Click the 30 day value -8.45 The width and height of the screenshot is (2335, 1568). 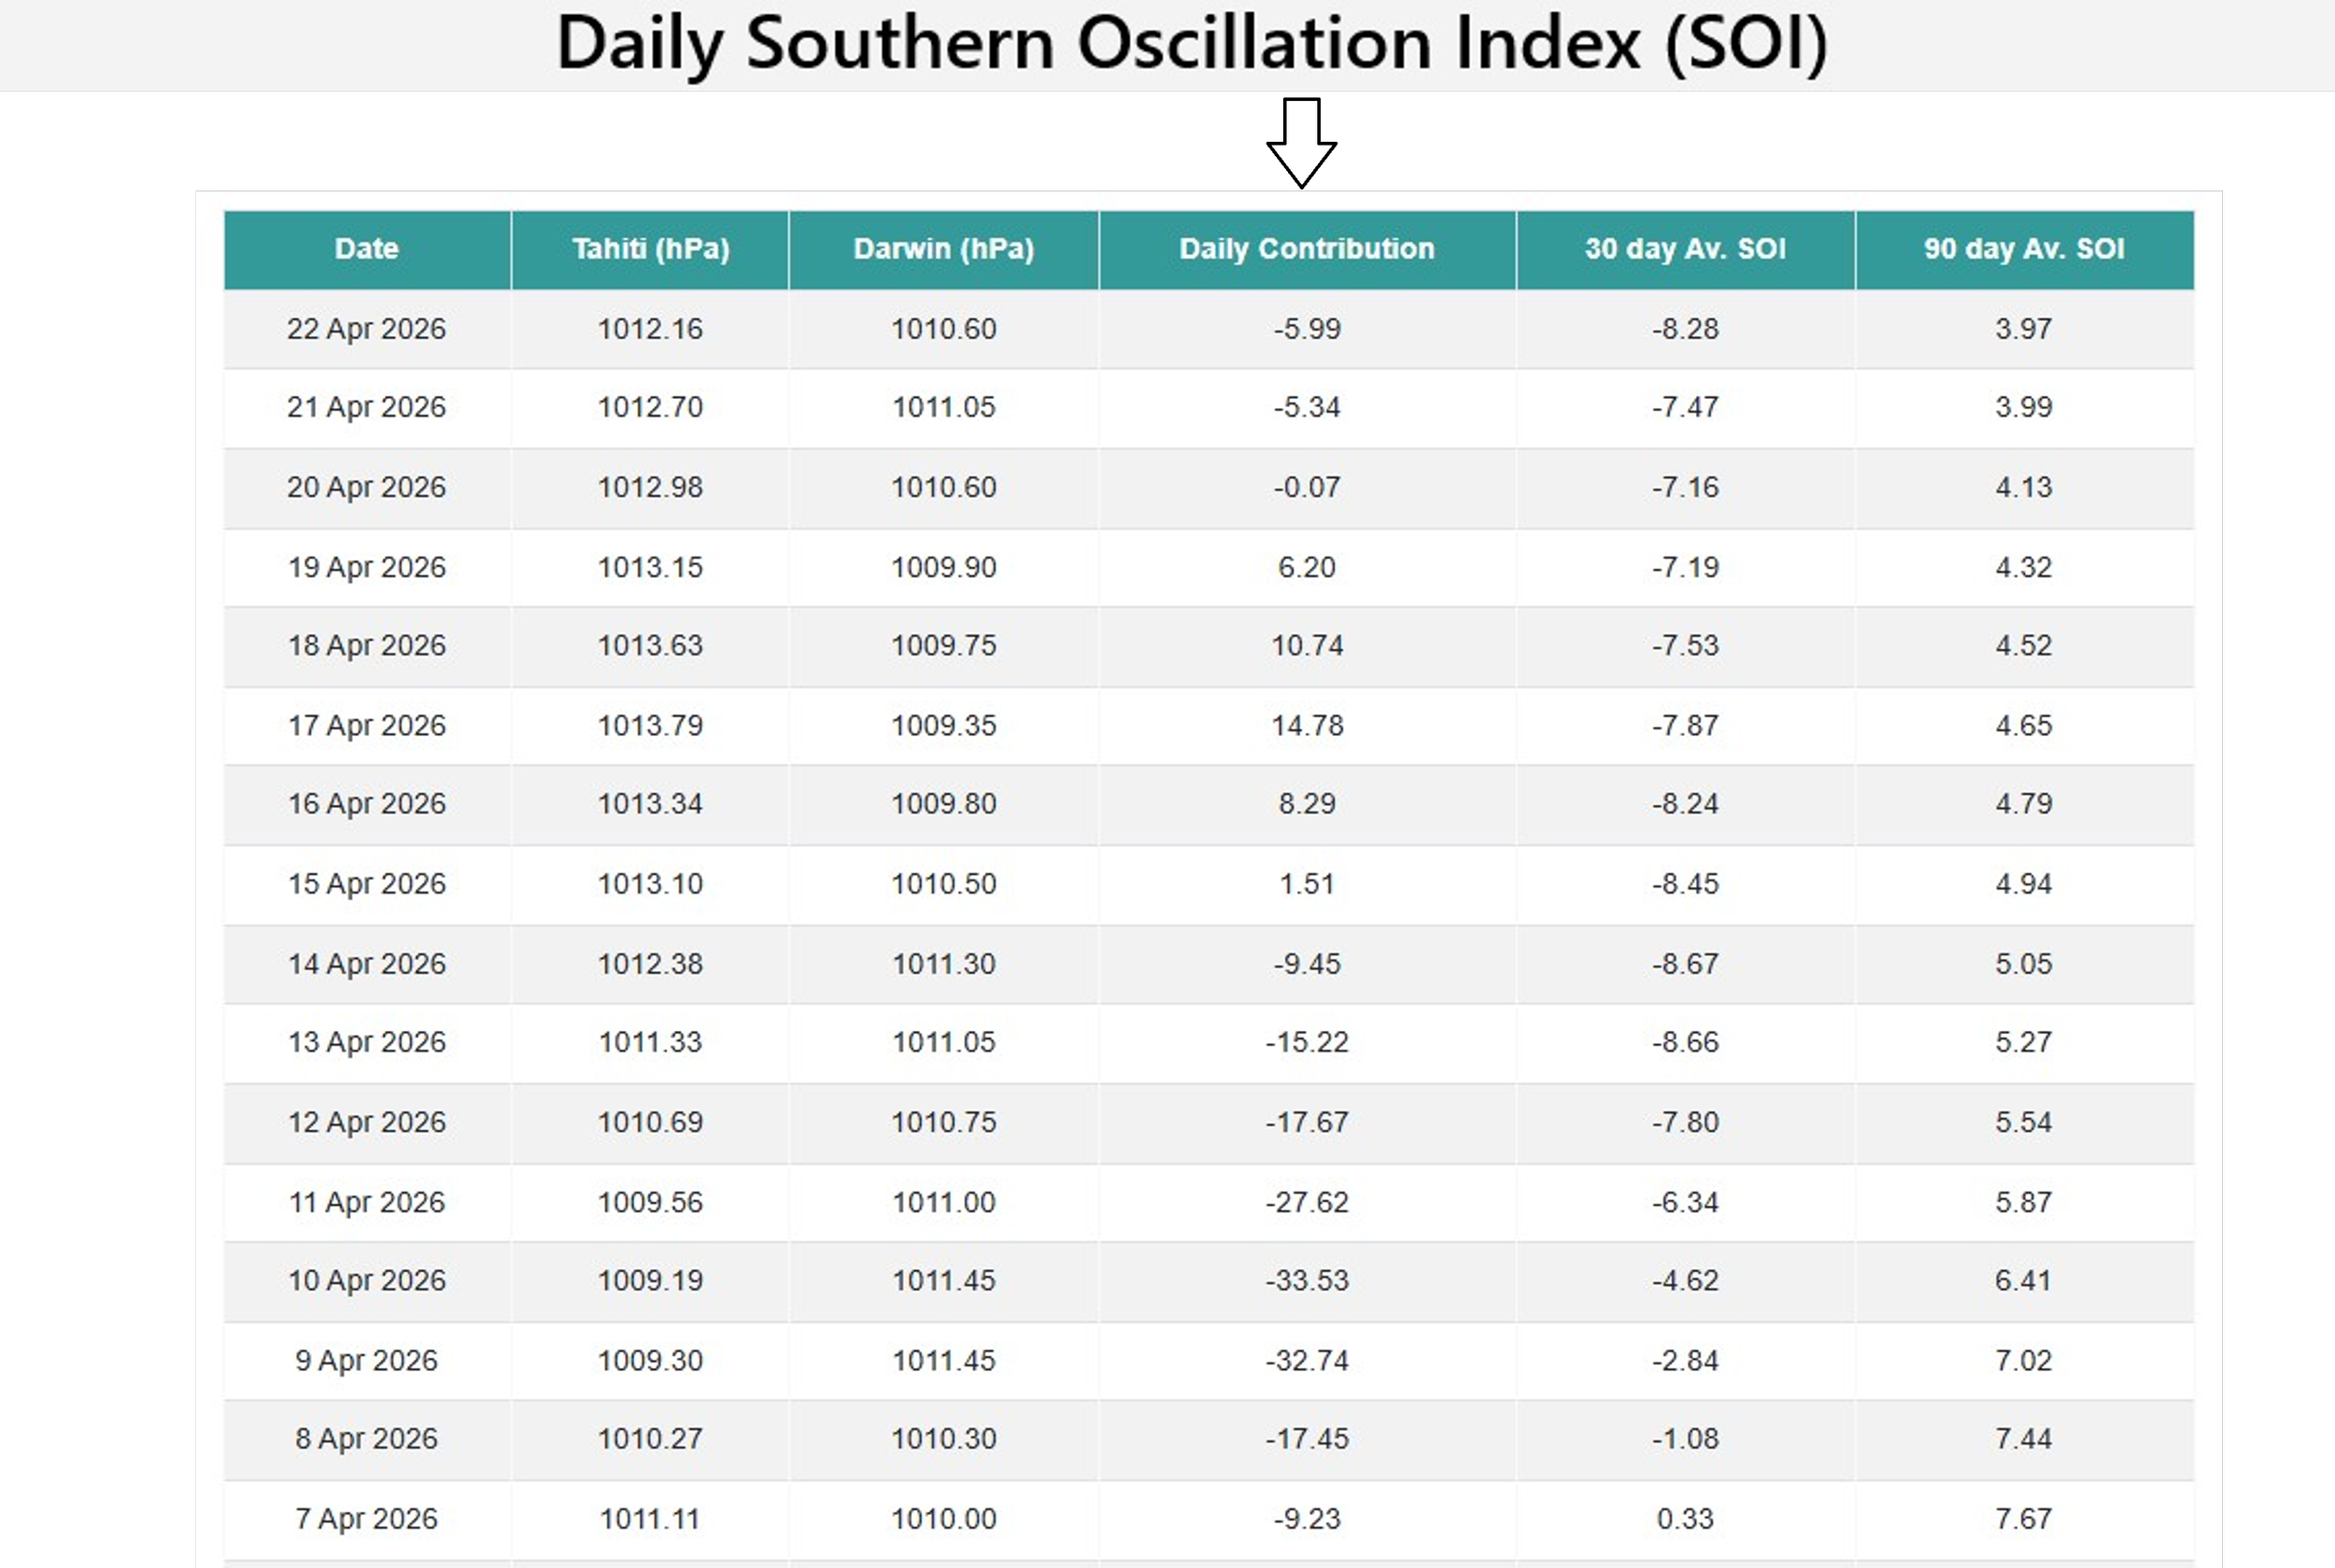(1685, 884)
